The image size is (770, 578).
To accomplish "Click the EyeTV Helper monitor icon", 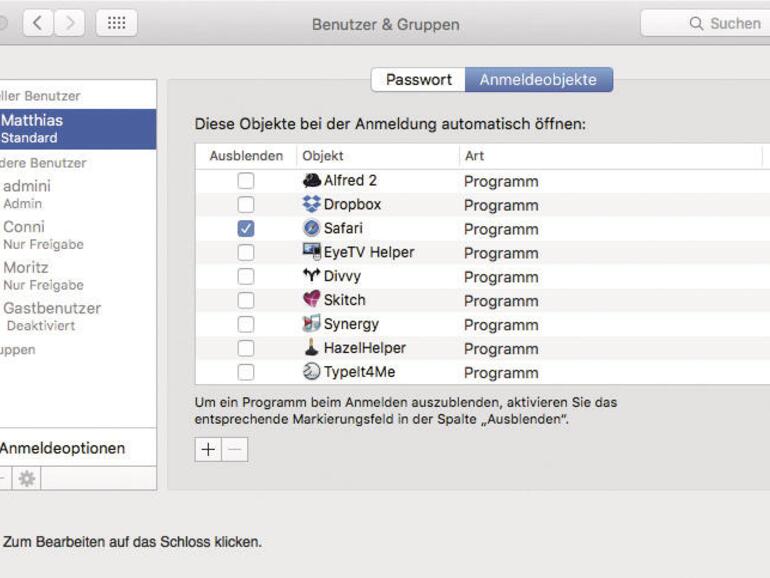I will click(311, 251).
